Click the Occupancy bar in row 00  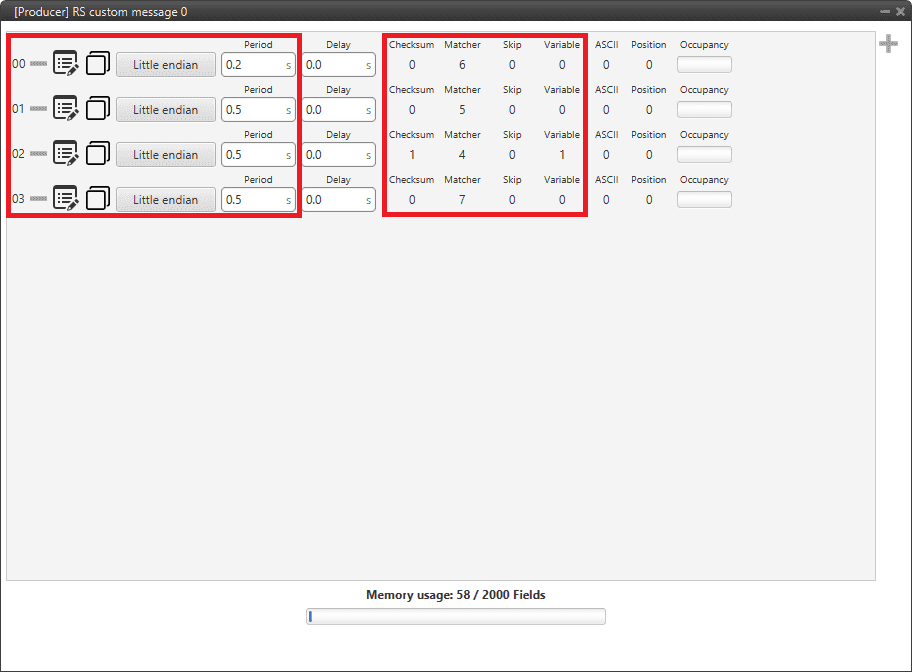[x=704, y=65]
